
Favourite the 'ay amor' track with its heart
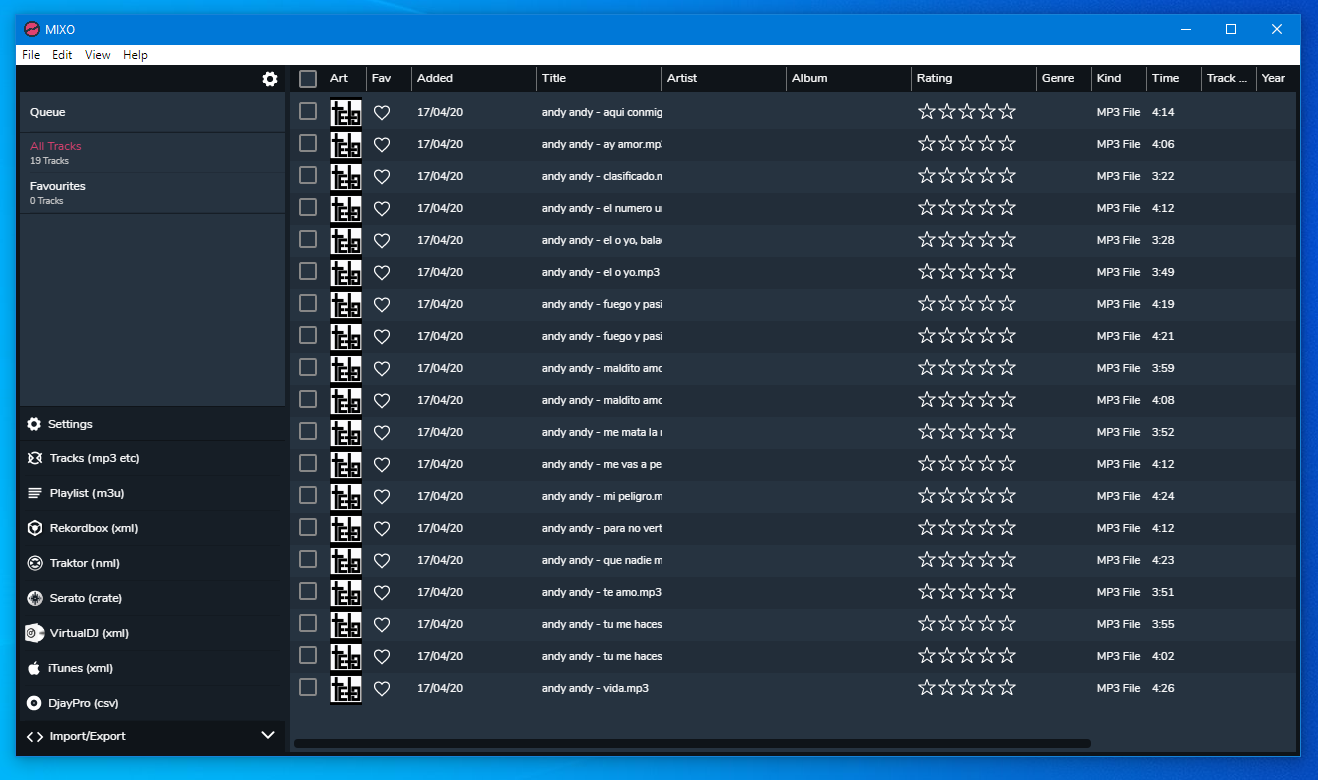382,144
